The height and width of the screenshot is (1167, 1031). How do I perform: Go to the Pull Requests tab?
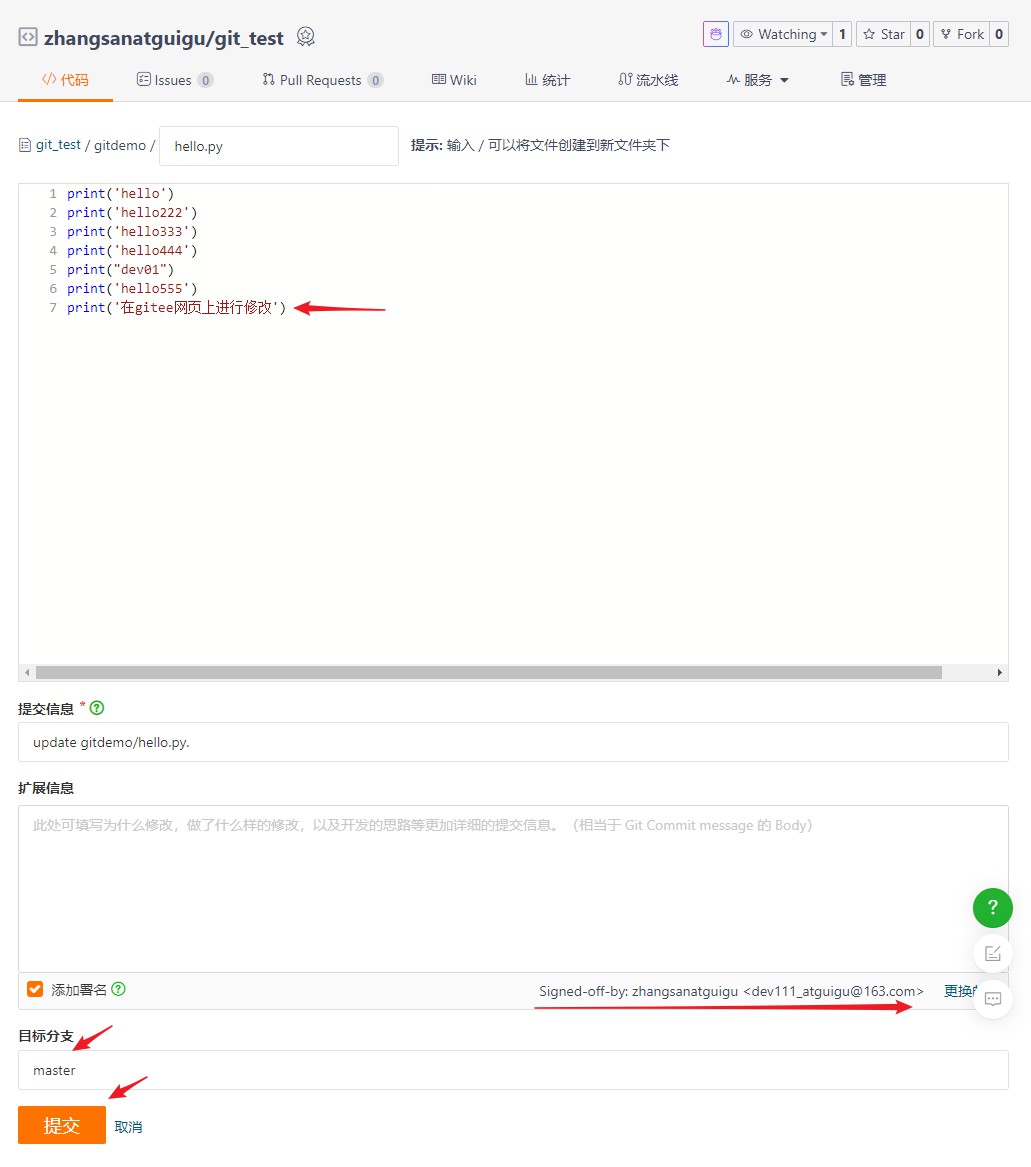[x=322, y=80]
